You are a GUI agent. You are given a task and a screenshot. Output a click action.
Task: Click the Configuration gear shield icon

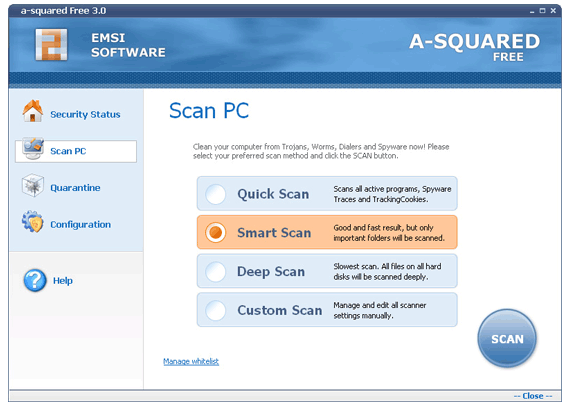(x=32, y=222)
